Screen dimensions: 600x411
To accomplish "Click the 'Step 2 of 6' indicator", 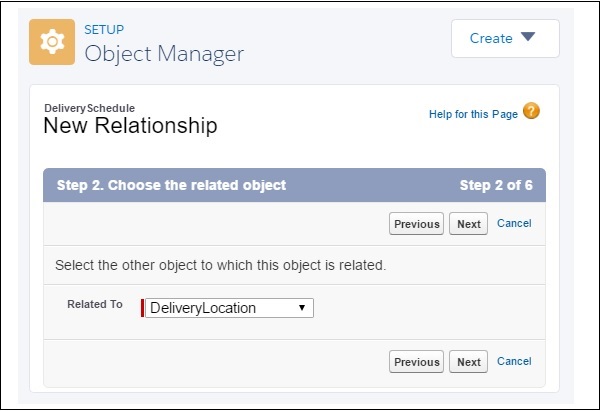I will (496, 185).
